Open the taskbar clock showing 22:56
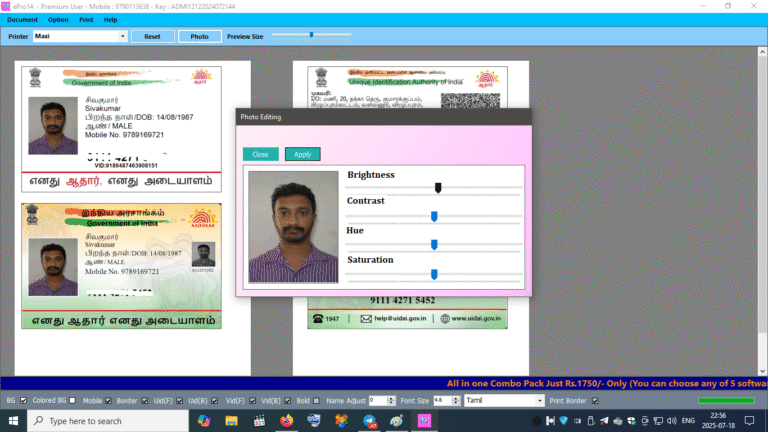Viewport: 768px width, 432px height. tap(719, 421)
